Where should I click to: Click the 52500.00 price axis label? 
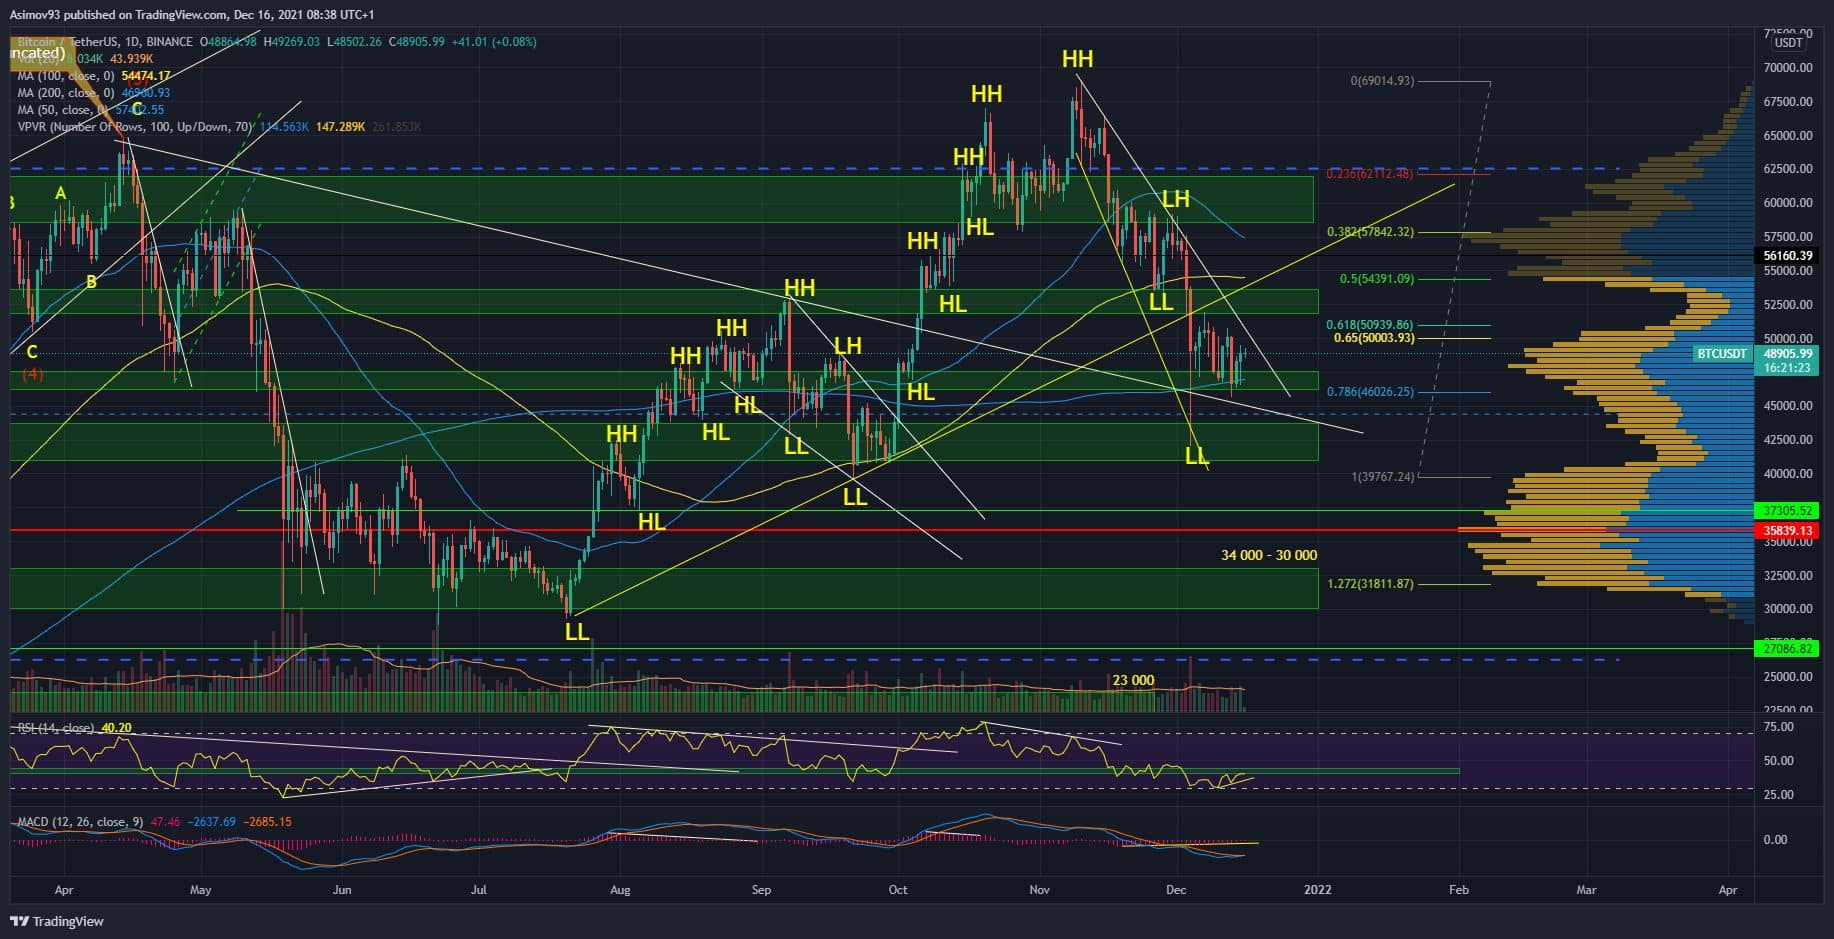(x=1788, y=305)
